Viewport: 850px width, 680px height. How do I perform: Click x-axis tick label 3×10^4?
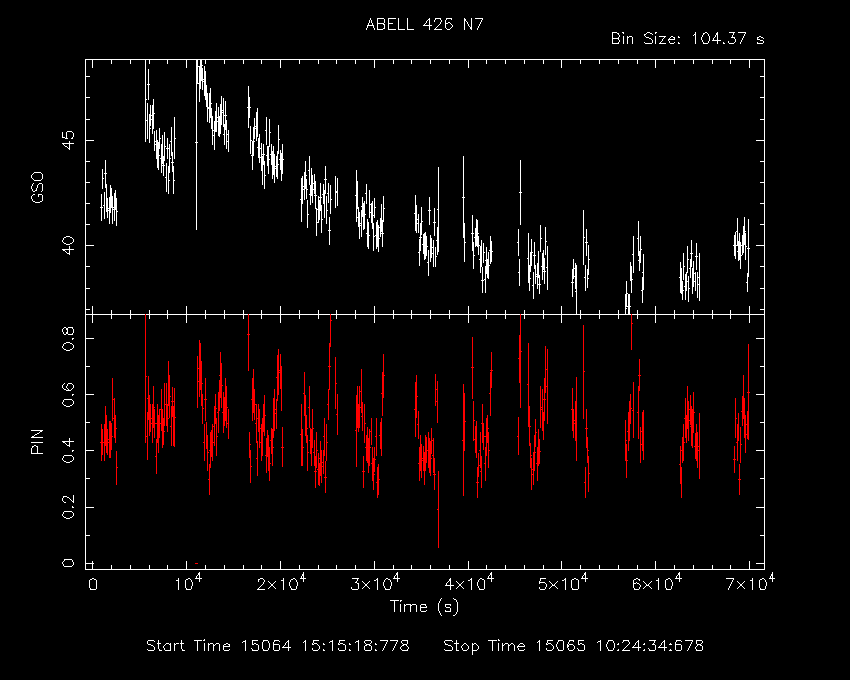[x=375, y=583]
